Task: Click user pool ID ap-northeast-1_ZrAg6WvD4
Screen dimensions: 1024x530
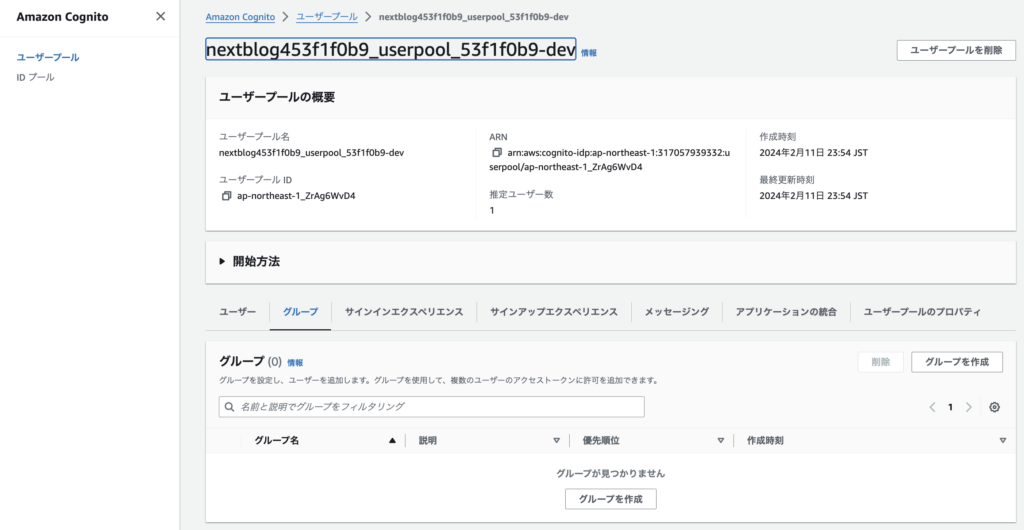Action: click(295, 196)
